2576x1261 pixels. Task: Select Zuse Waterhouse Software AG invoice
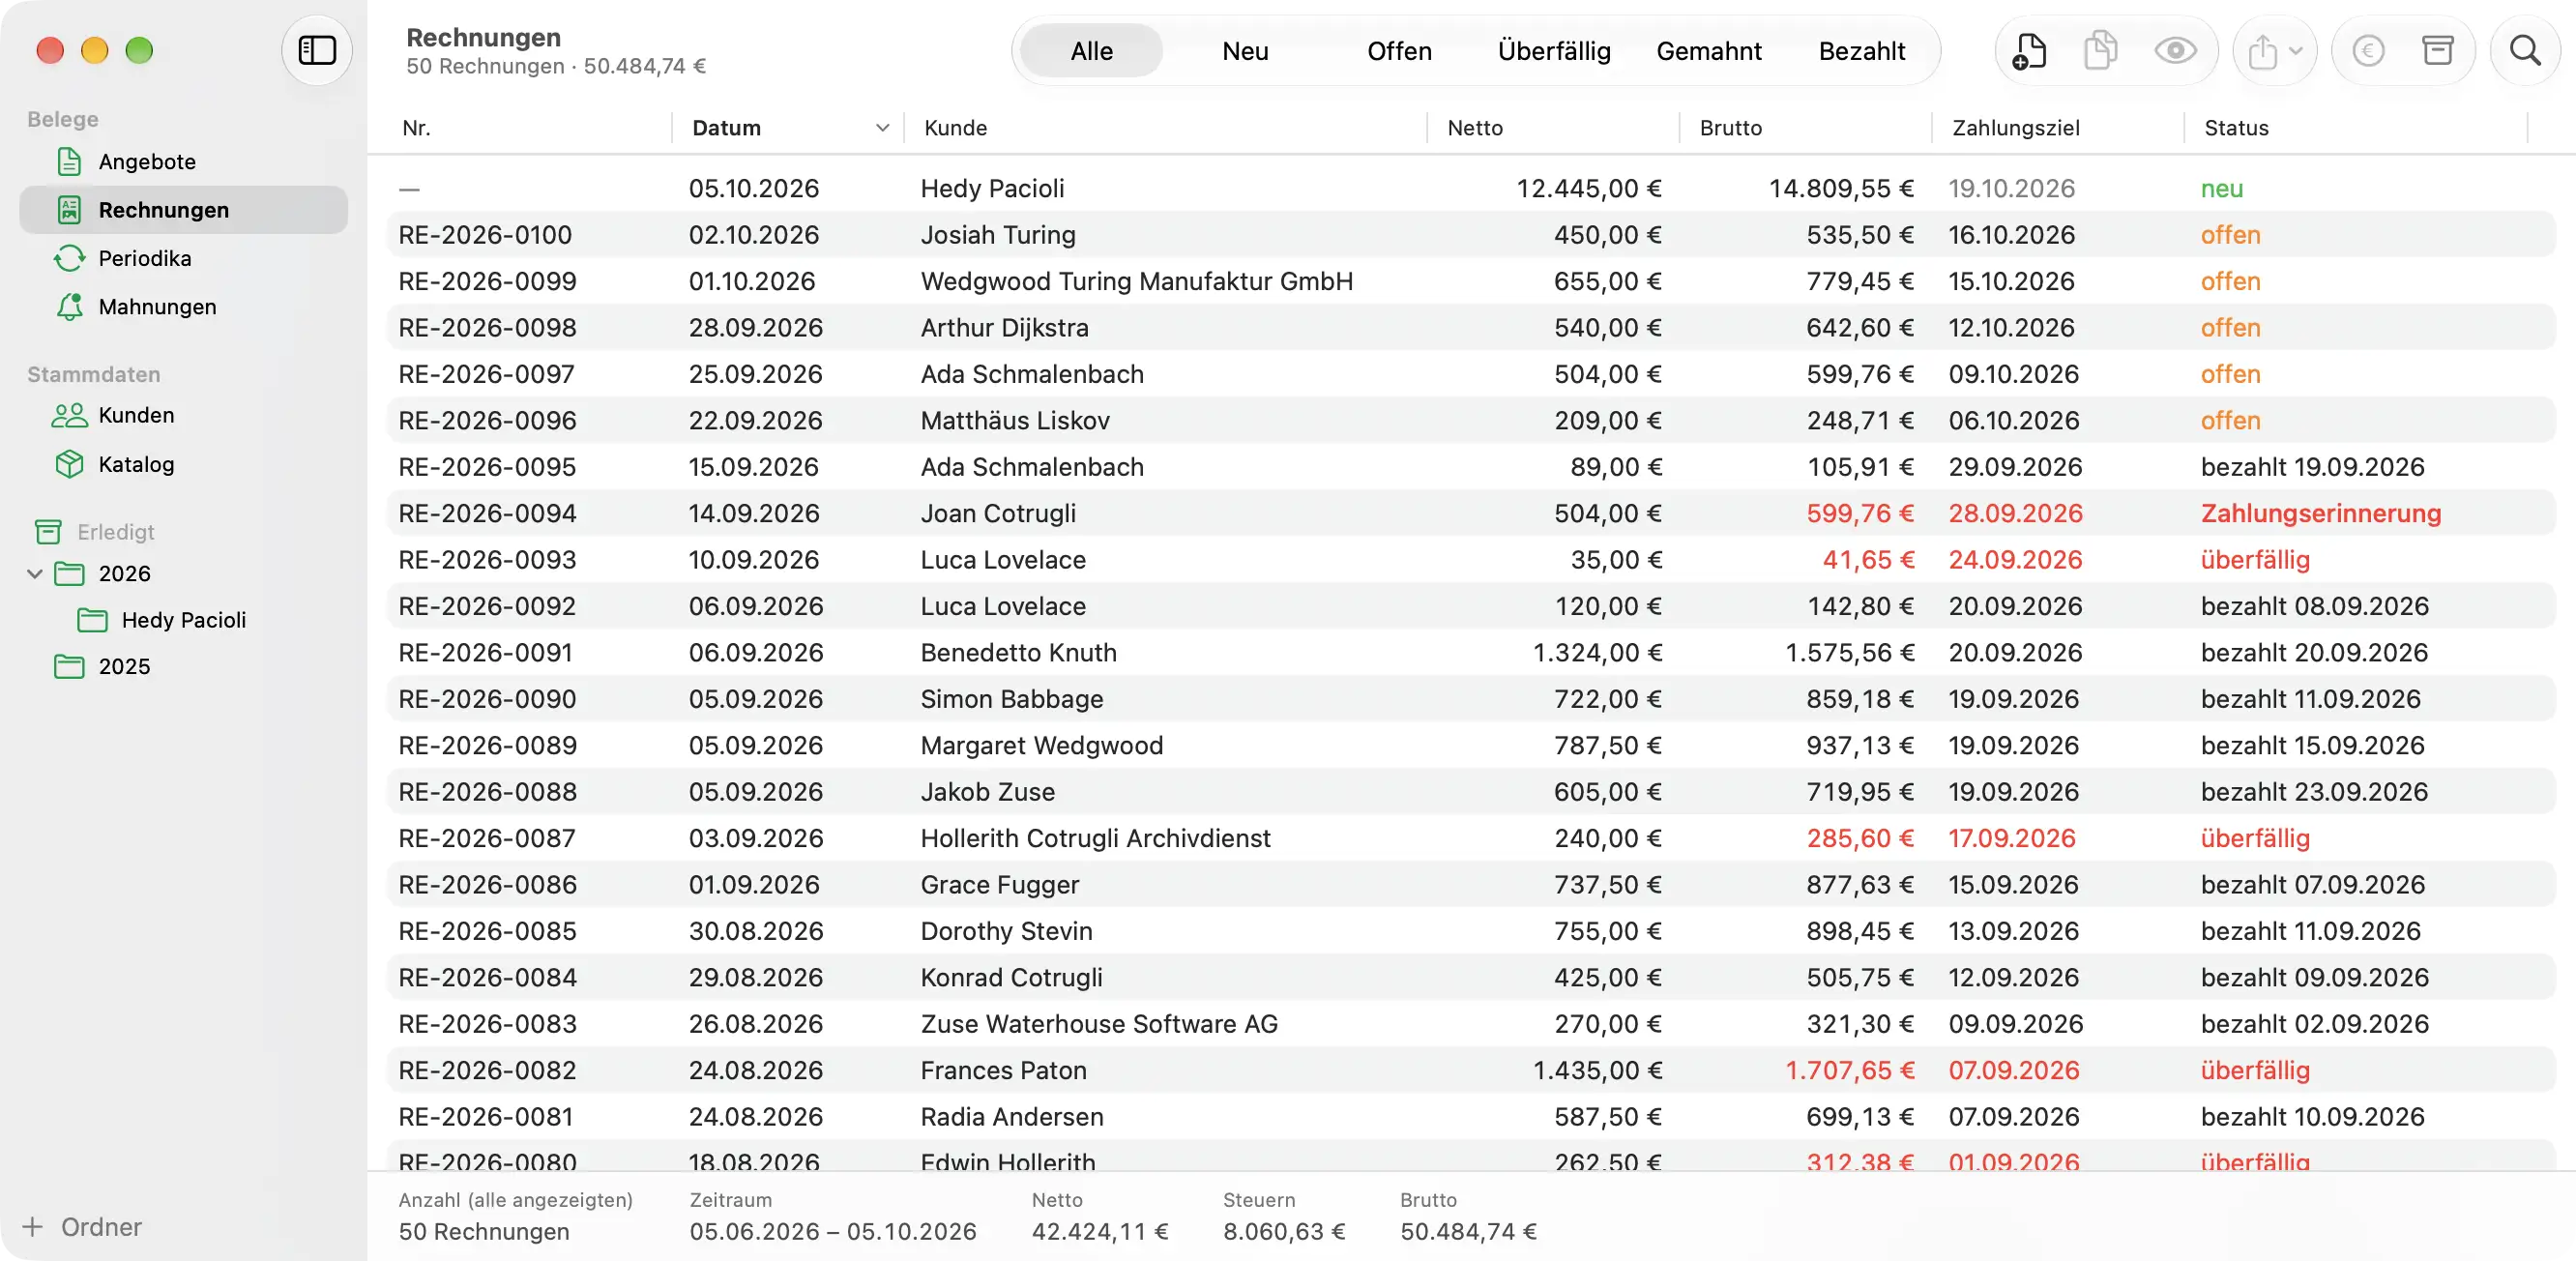point(1471,1024)
